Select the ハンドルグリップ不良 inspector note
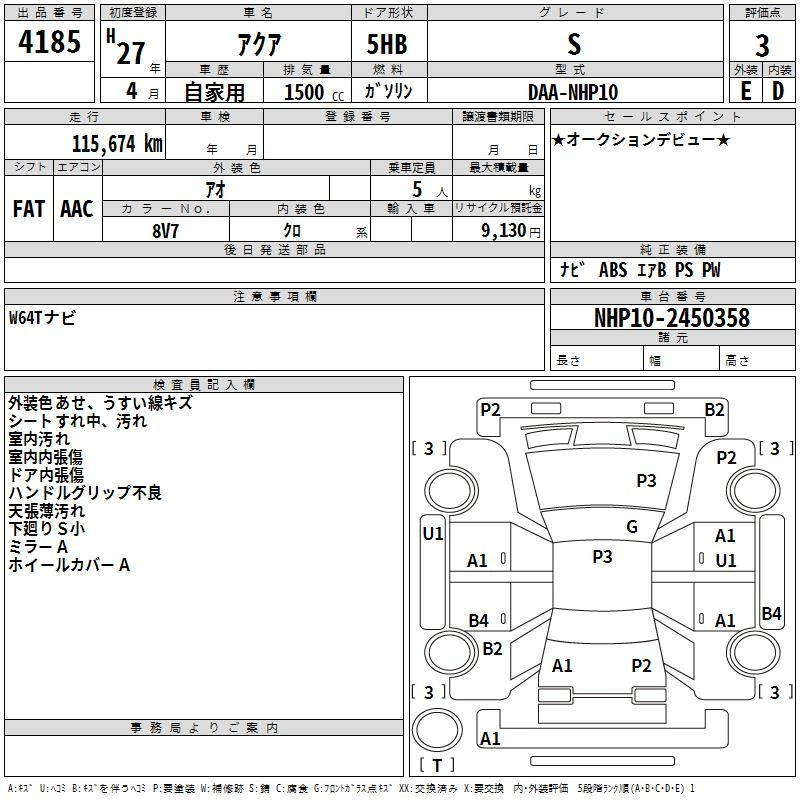This screenshot has width=800, height=800. point(85,493)
